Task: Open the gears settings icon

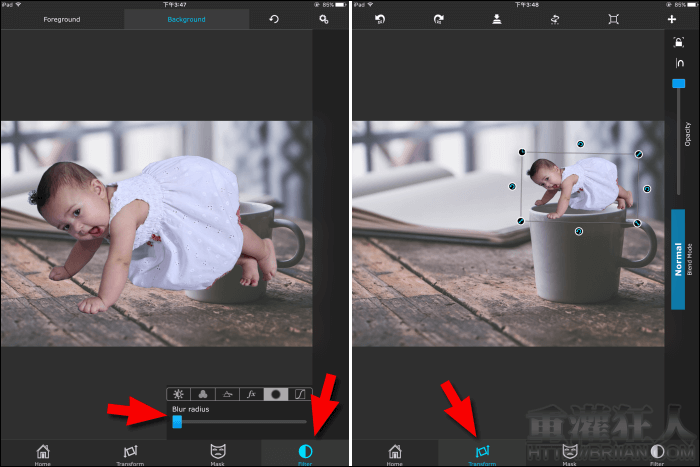Action: [x=323, y=19]
